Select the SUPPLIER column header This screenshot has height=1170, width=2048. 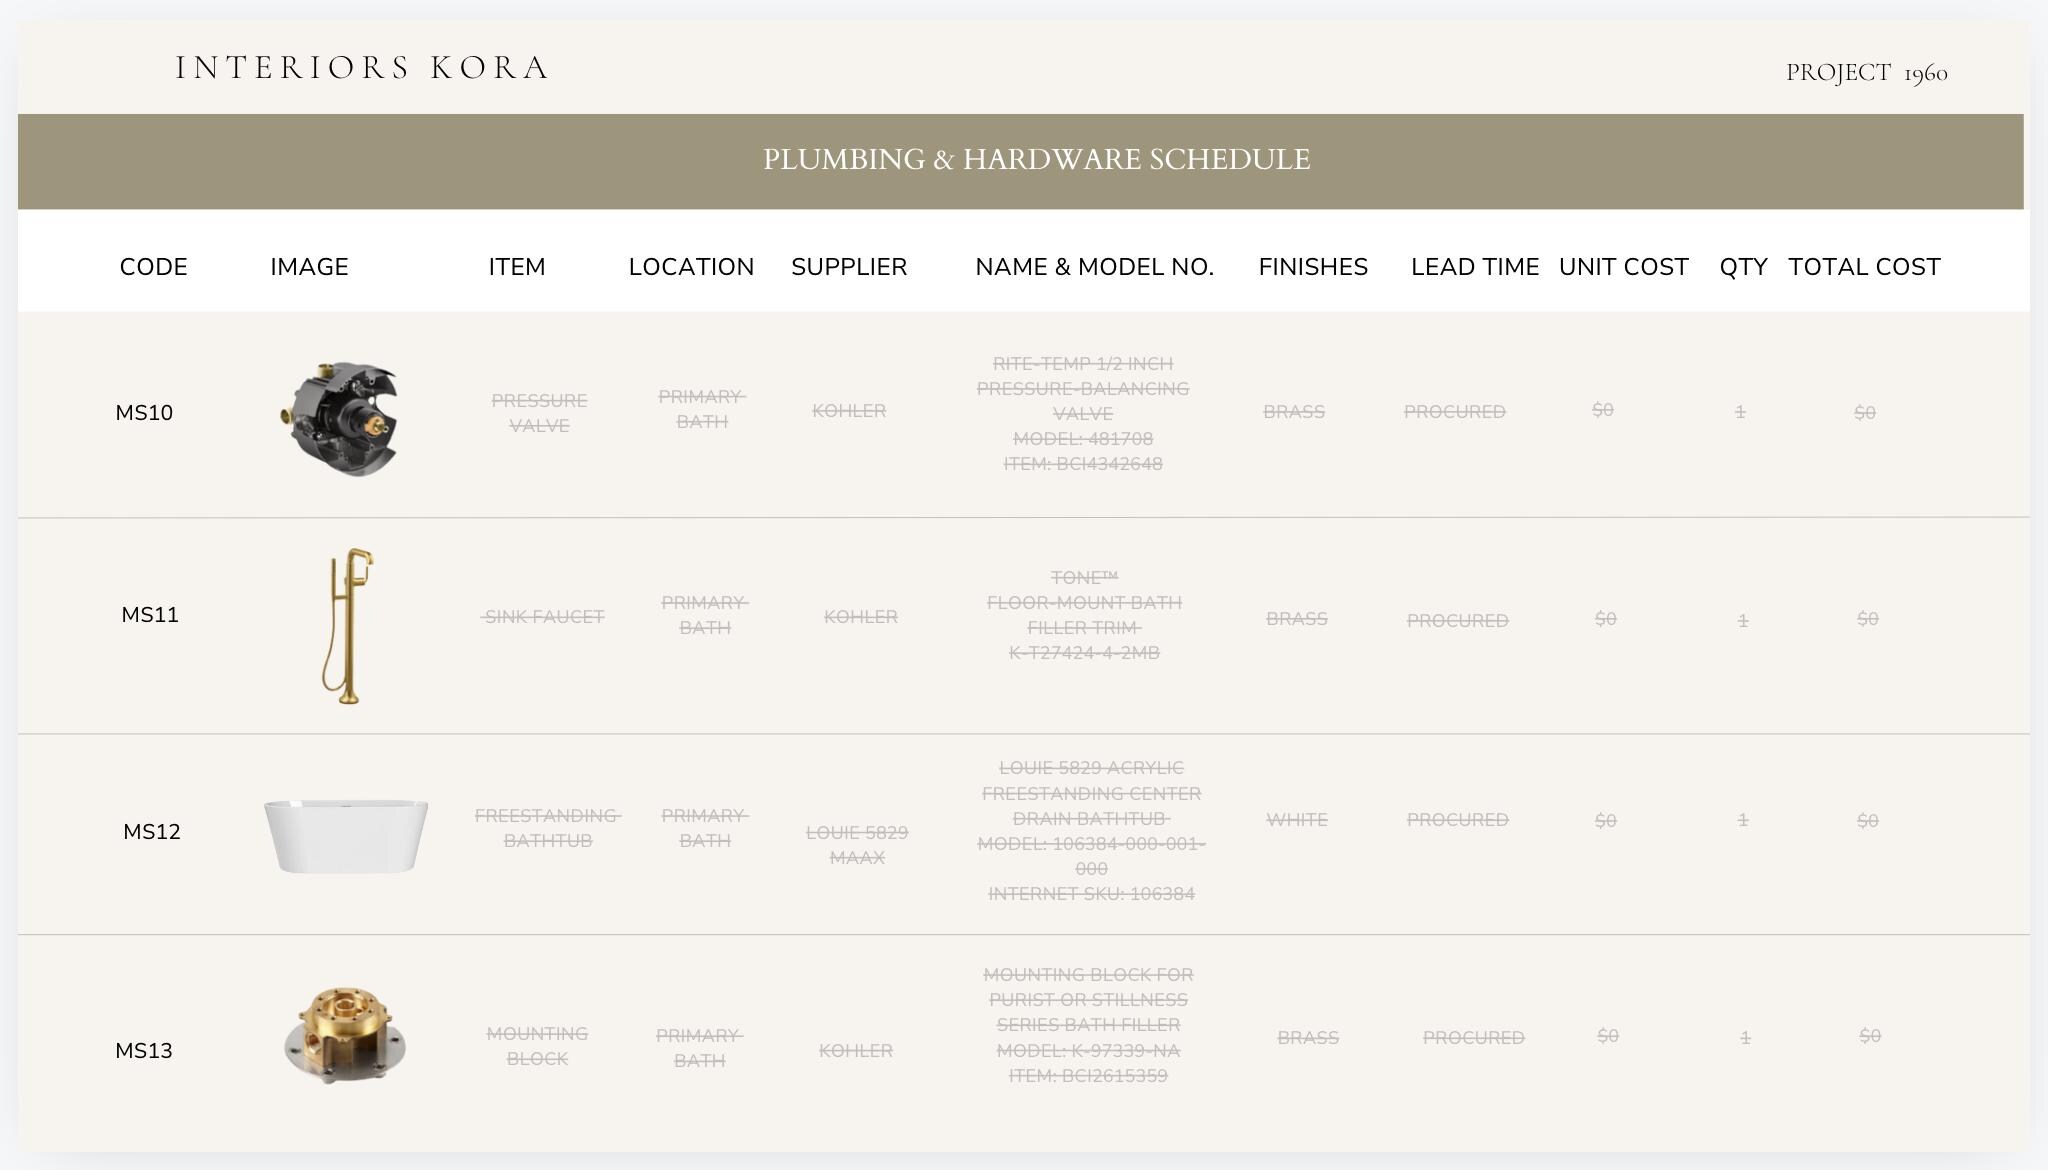point(849,267)
